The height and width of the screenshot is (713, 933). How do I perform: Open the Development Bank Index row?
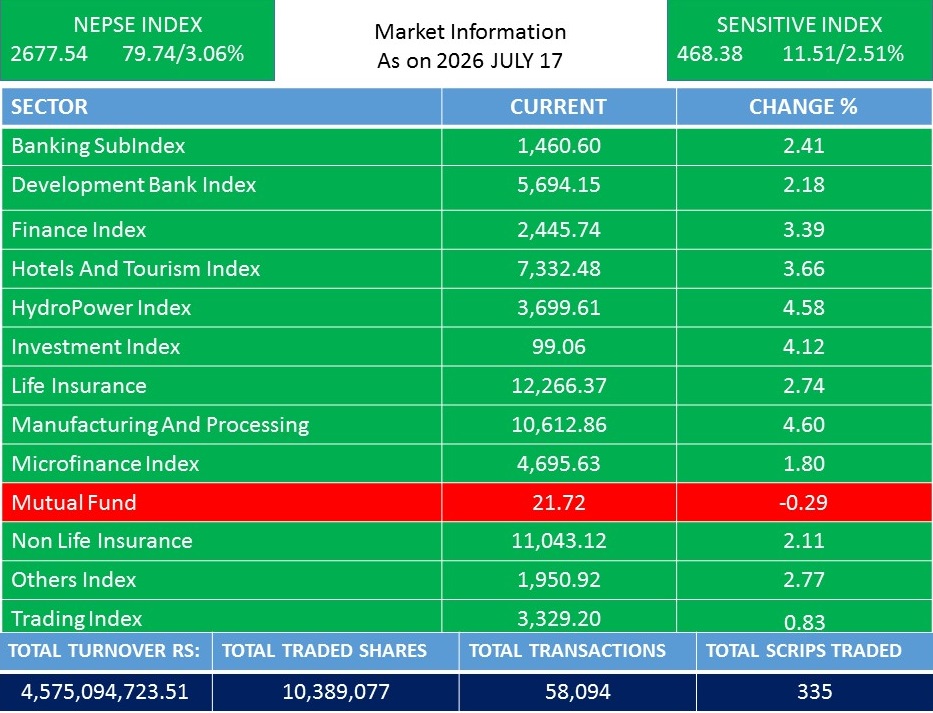(x=466, y=187)
